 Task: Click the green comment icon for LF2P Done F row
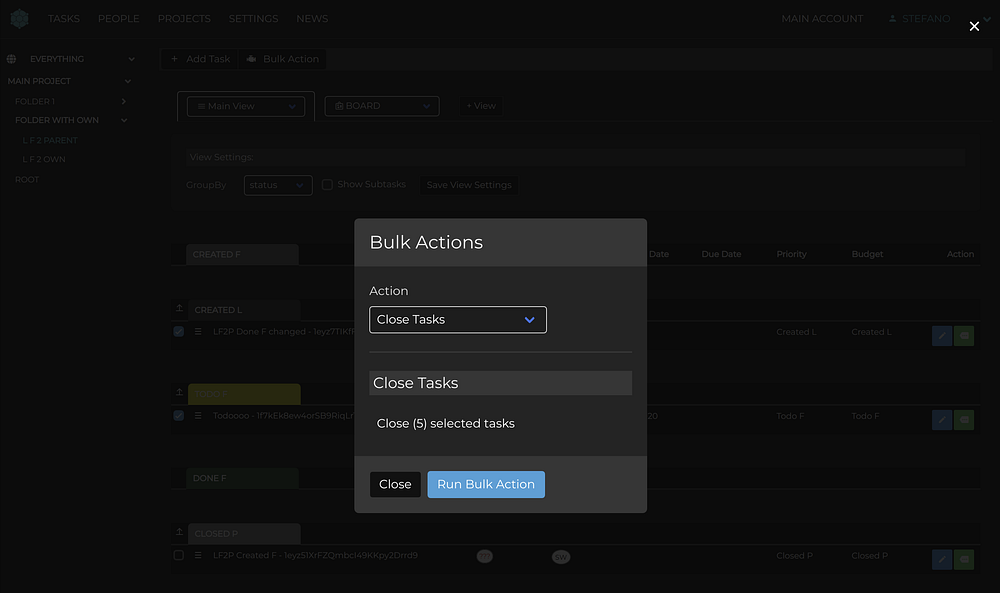964,335
